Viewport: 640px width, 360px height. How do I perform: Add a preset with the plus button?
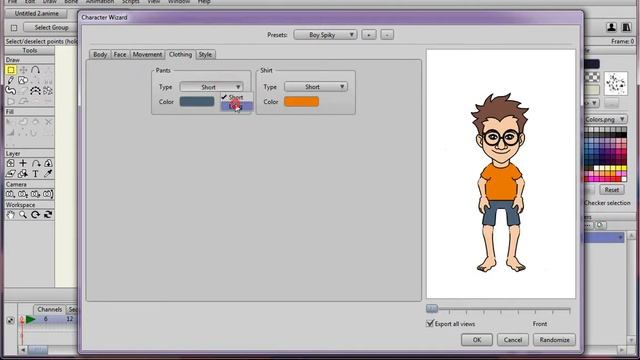(x=369, y=35)
